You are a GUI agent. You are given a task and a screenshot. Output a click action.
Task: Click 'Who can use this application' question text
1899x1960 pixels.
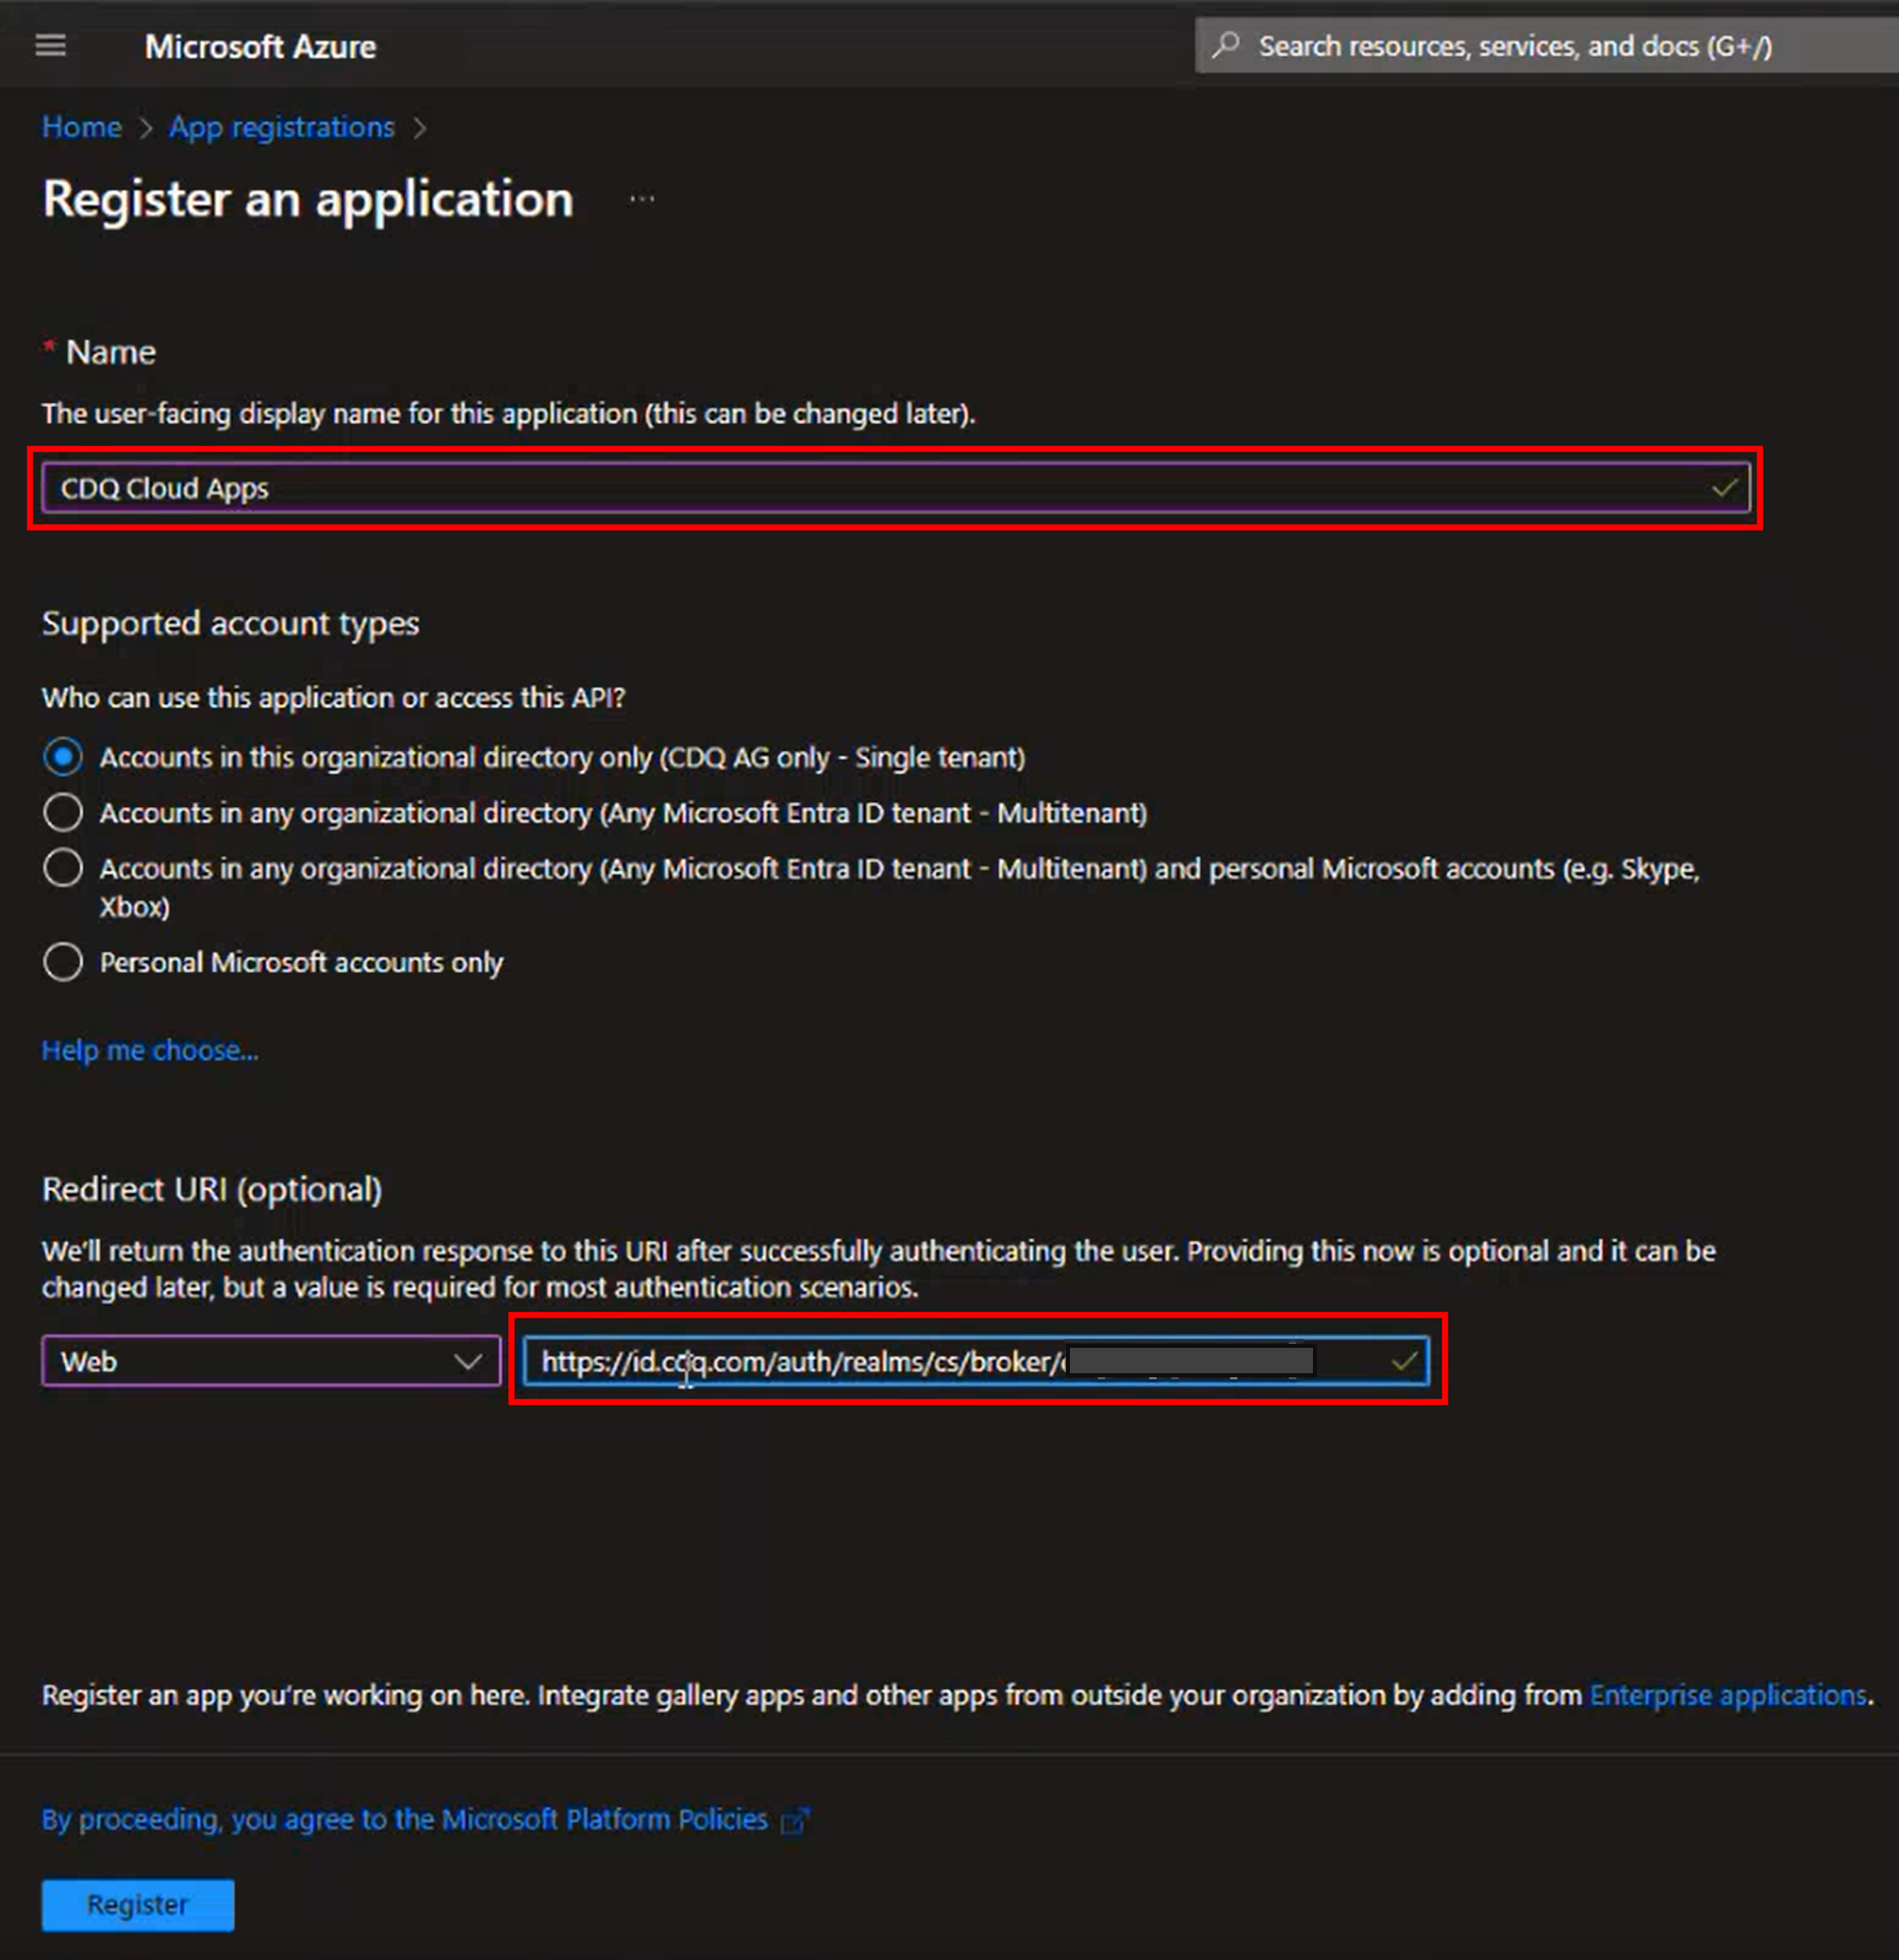click(x=333, y=697)
